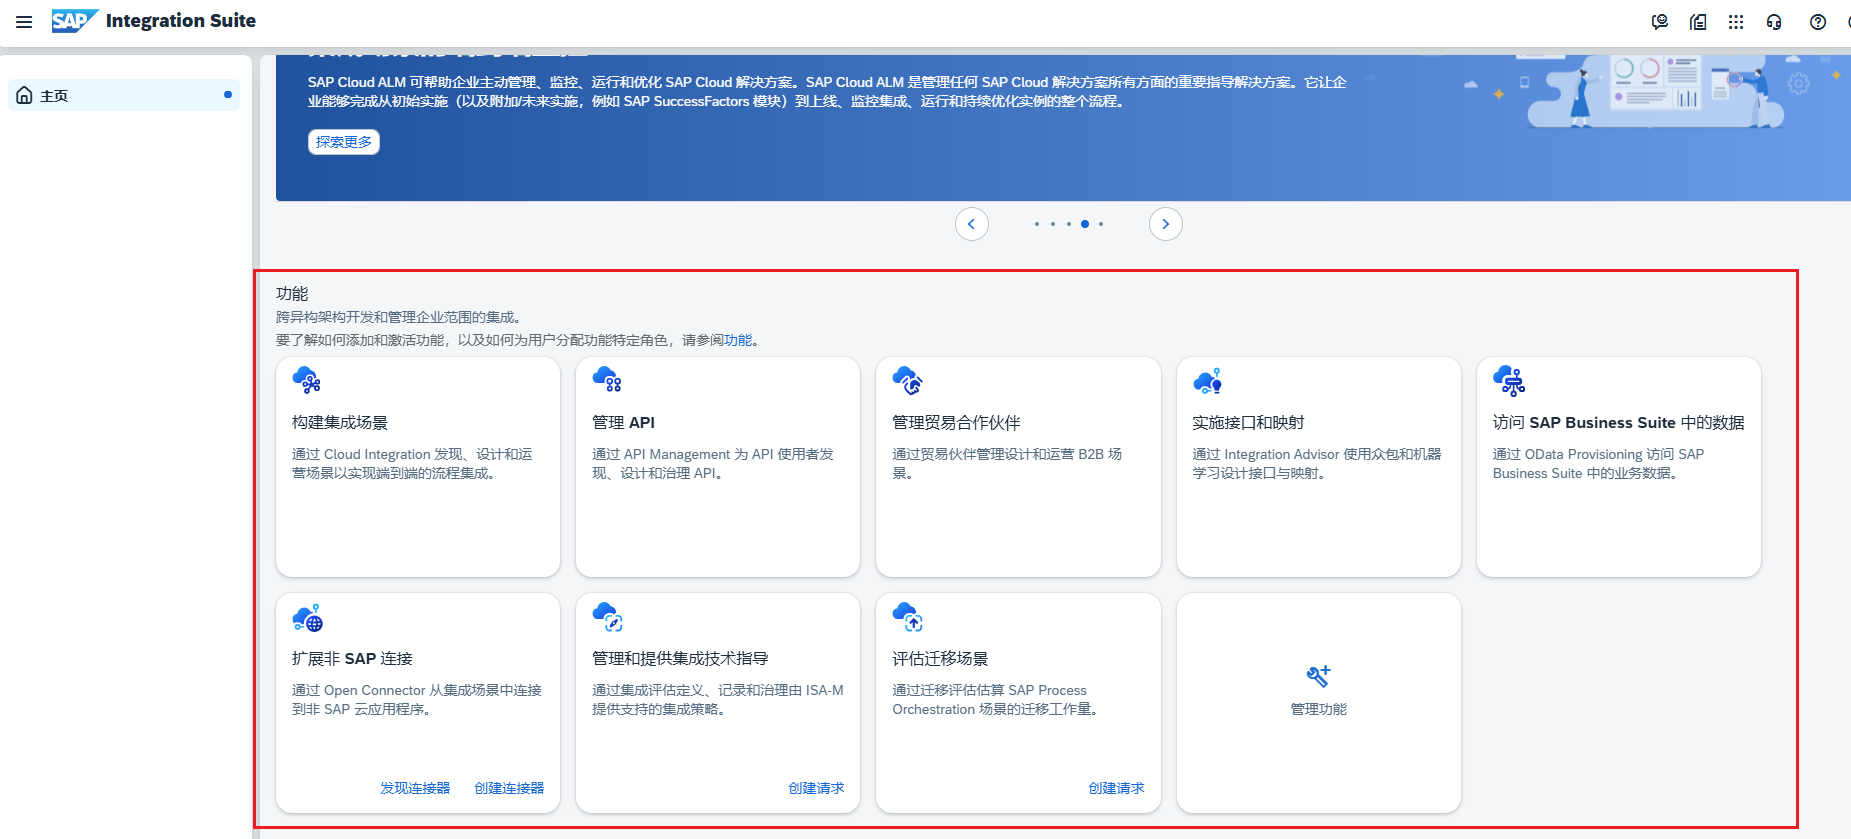1851x839 pixels.
Task: Click the home icon beside 主页
Action: (25, 95)
